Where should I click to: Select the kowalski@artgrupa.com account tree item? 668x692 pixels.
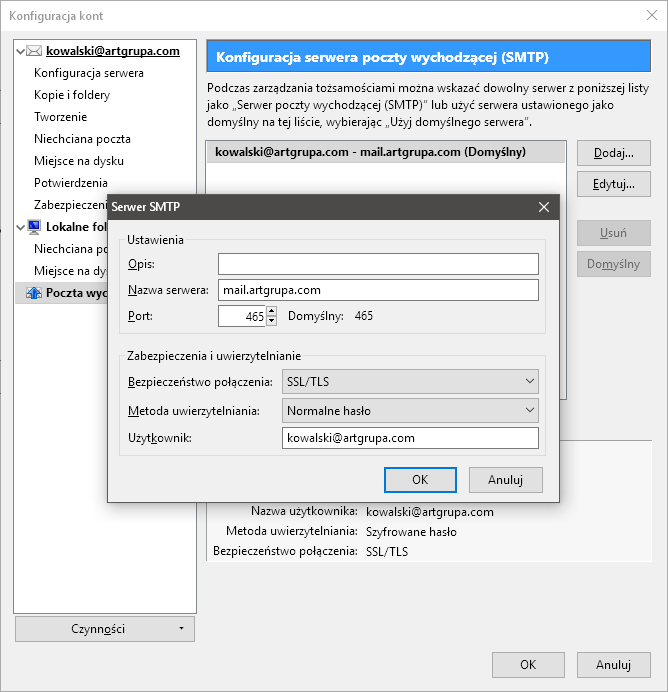click(x=113, y=51)
